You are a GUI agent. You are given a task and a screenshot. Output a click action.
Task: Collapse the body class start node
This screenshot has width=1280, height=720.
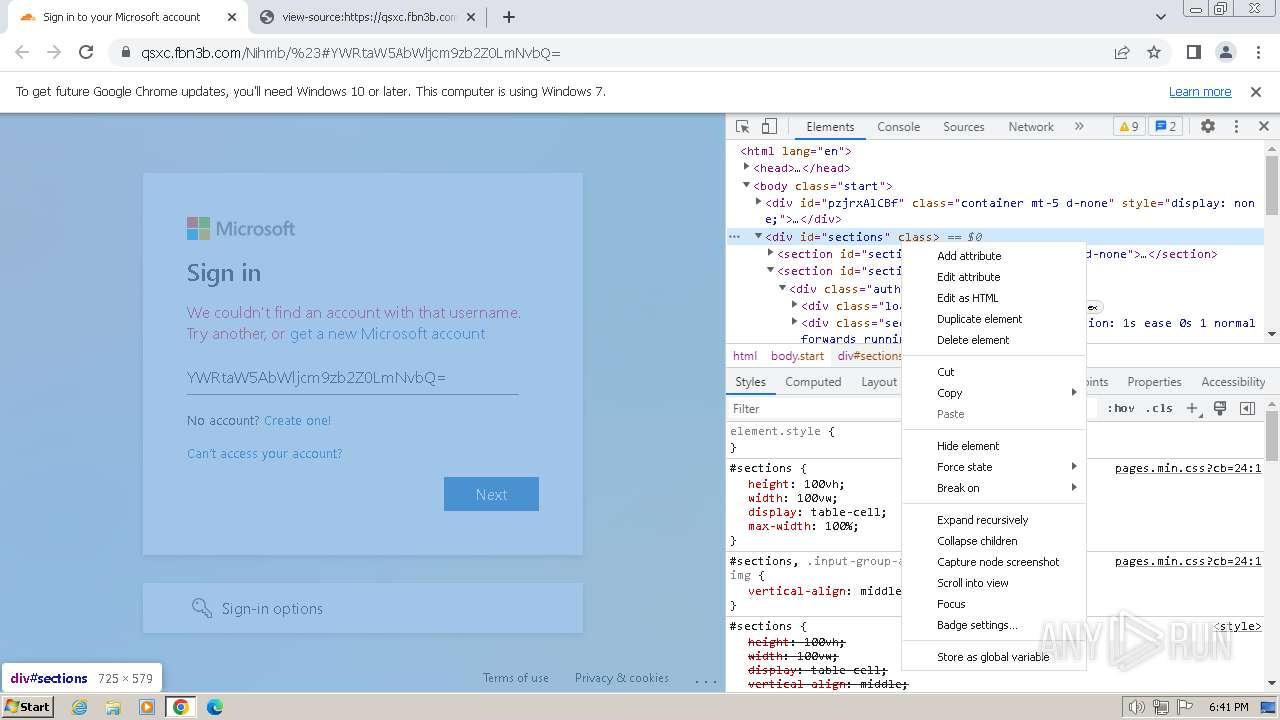(x=746, y=185)
